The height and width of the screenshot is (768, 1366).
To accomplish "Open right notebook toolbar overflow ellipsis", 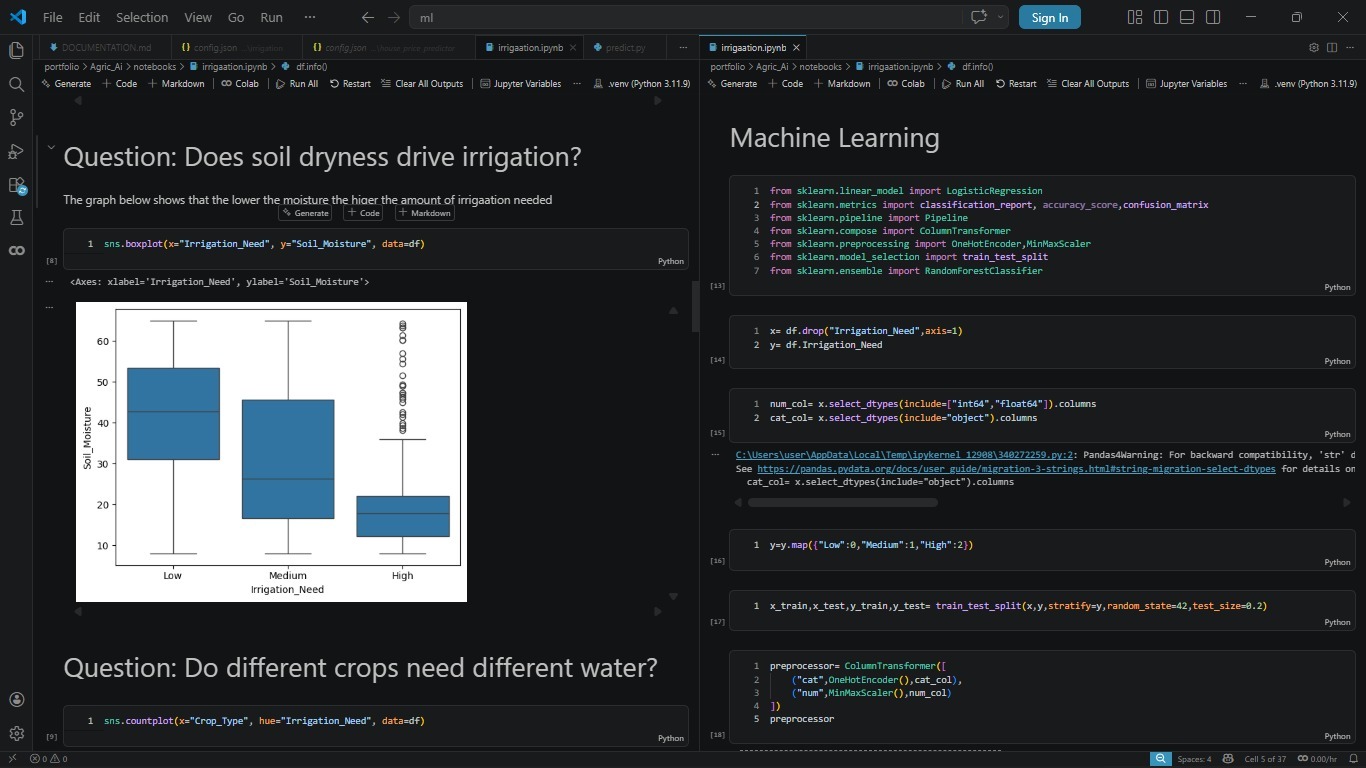I will click(x=1242, y=84).
